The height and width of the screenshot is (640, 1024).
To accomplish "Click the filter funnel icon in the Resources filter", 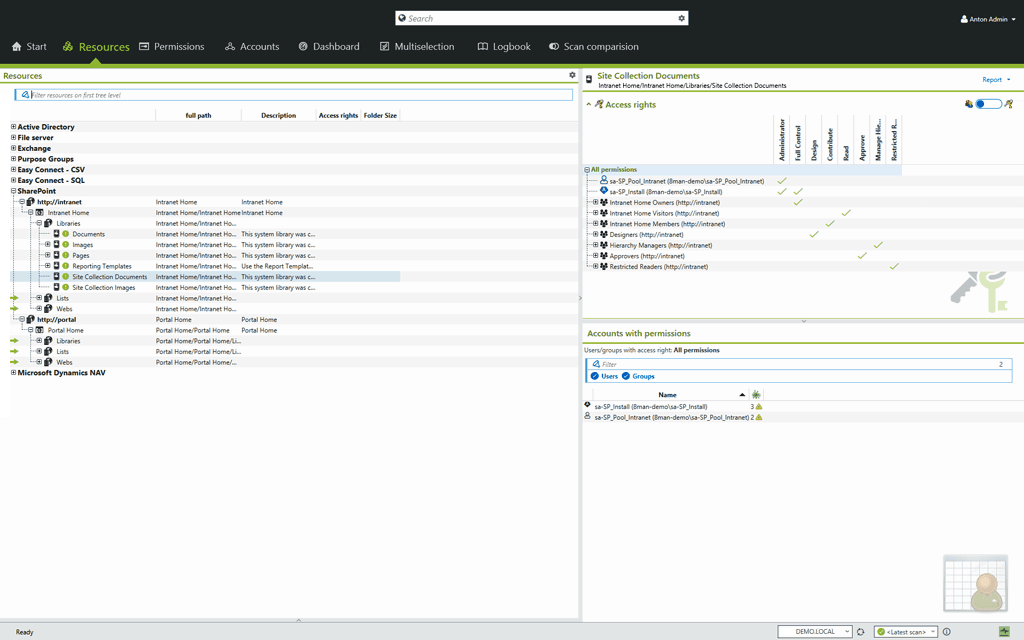I will point(25,95).
